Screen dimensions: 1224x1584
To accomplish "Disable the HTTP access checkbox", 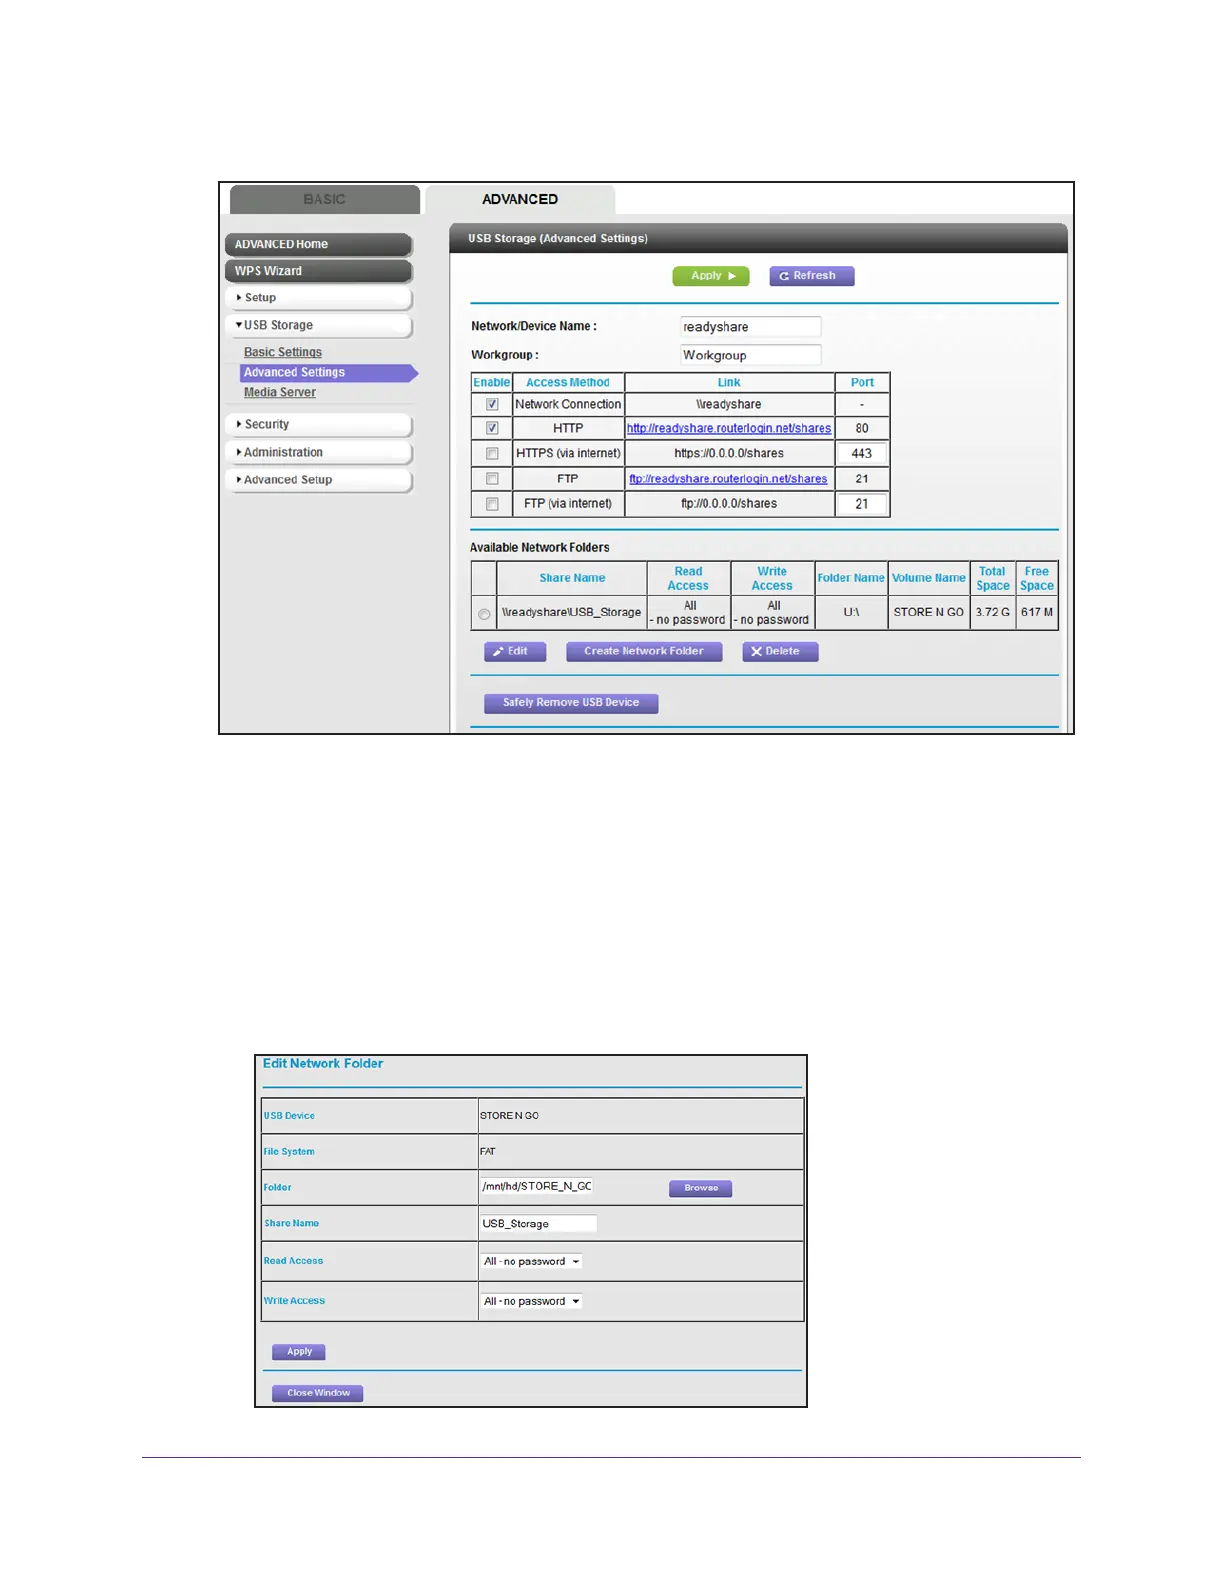I will coord(492,428).
